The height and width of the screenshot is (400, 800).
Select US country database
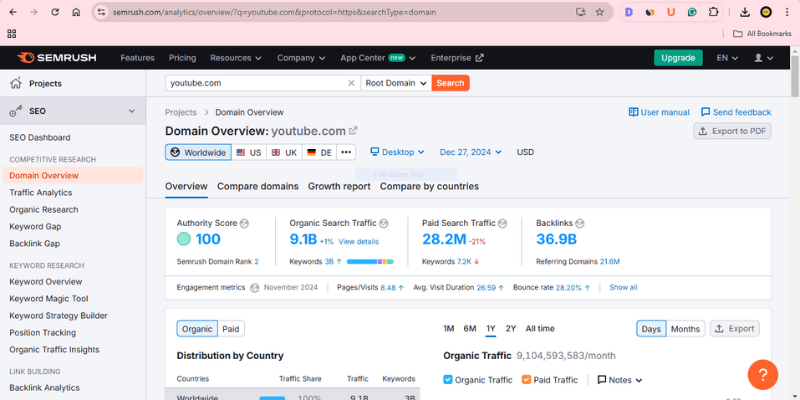click(x=249, y=152)
